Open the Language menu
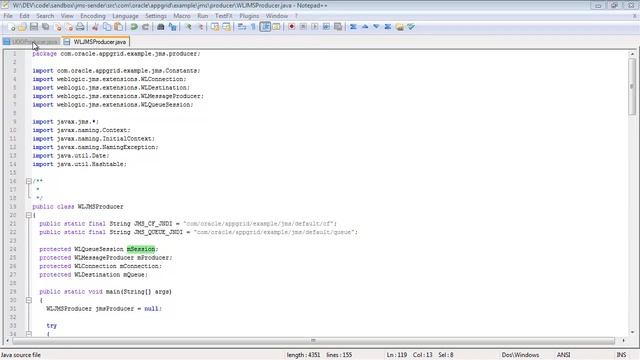640x360 pixels. (125, 16)
